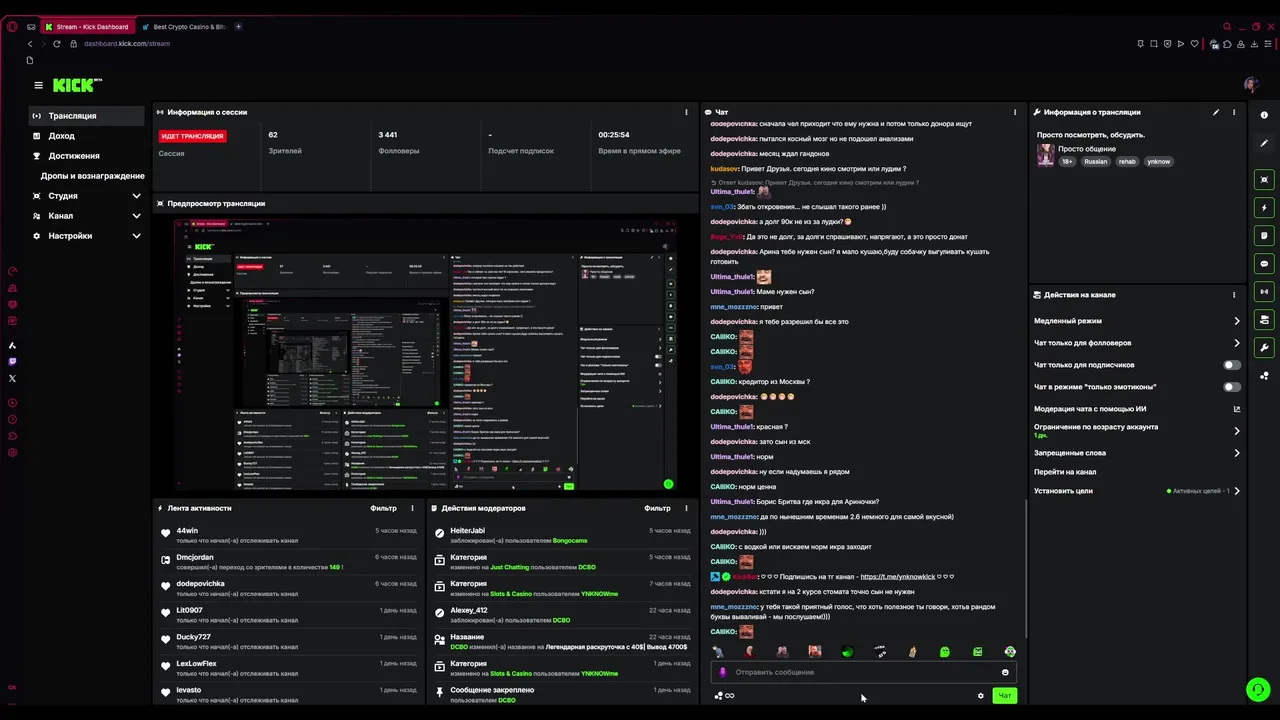Screen dimensions: 1280x720
Task: Select Дропы и вознаграждение in the sidebar
Action: [x=92, y=176]
